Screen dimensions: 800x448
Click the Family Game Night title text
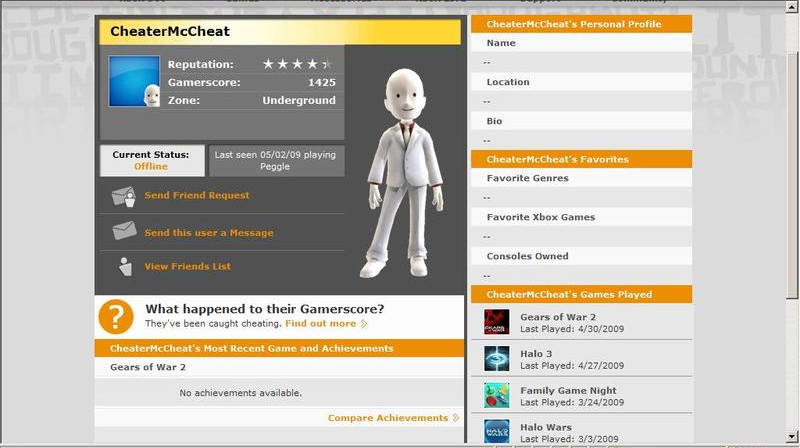(568, 390)
